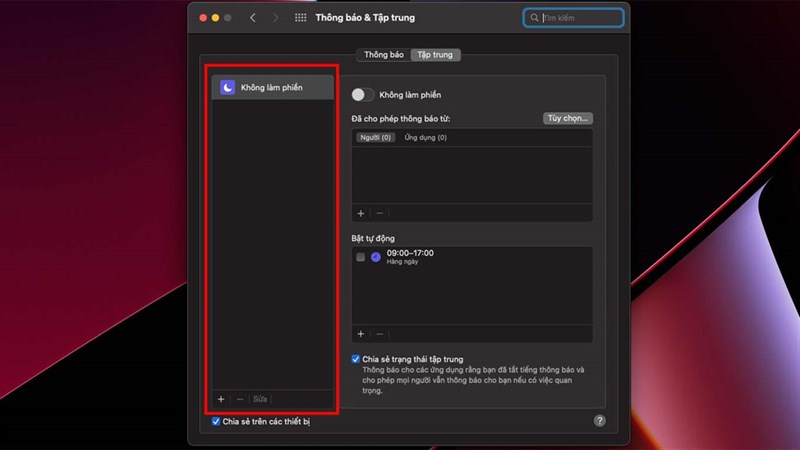Viewport: 800px width, 450px height.
Task: Click the purple moon icon in sidebar
Action: coord(228,87)
